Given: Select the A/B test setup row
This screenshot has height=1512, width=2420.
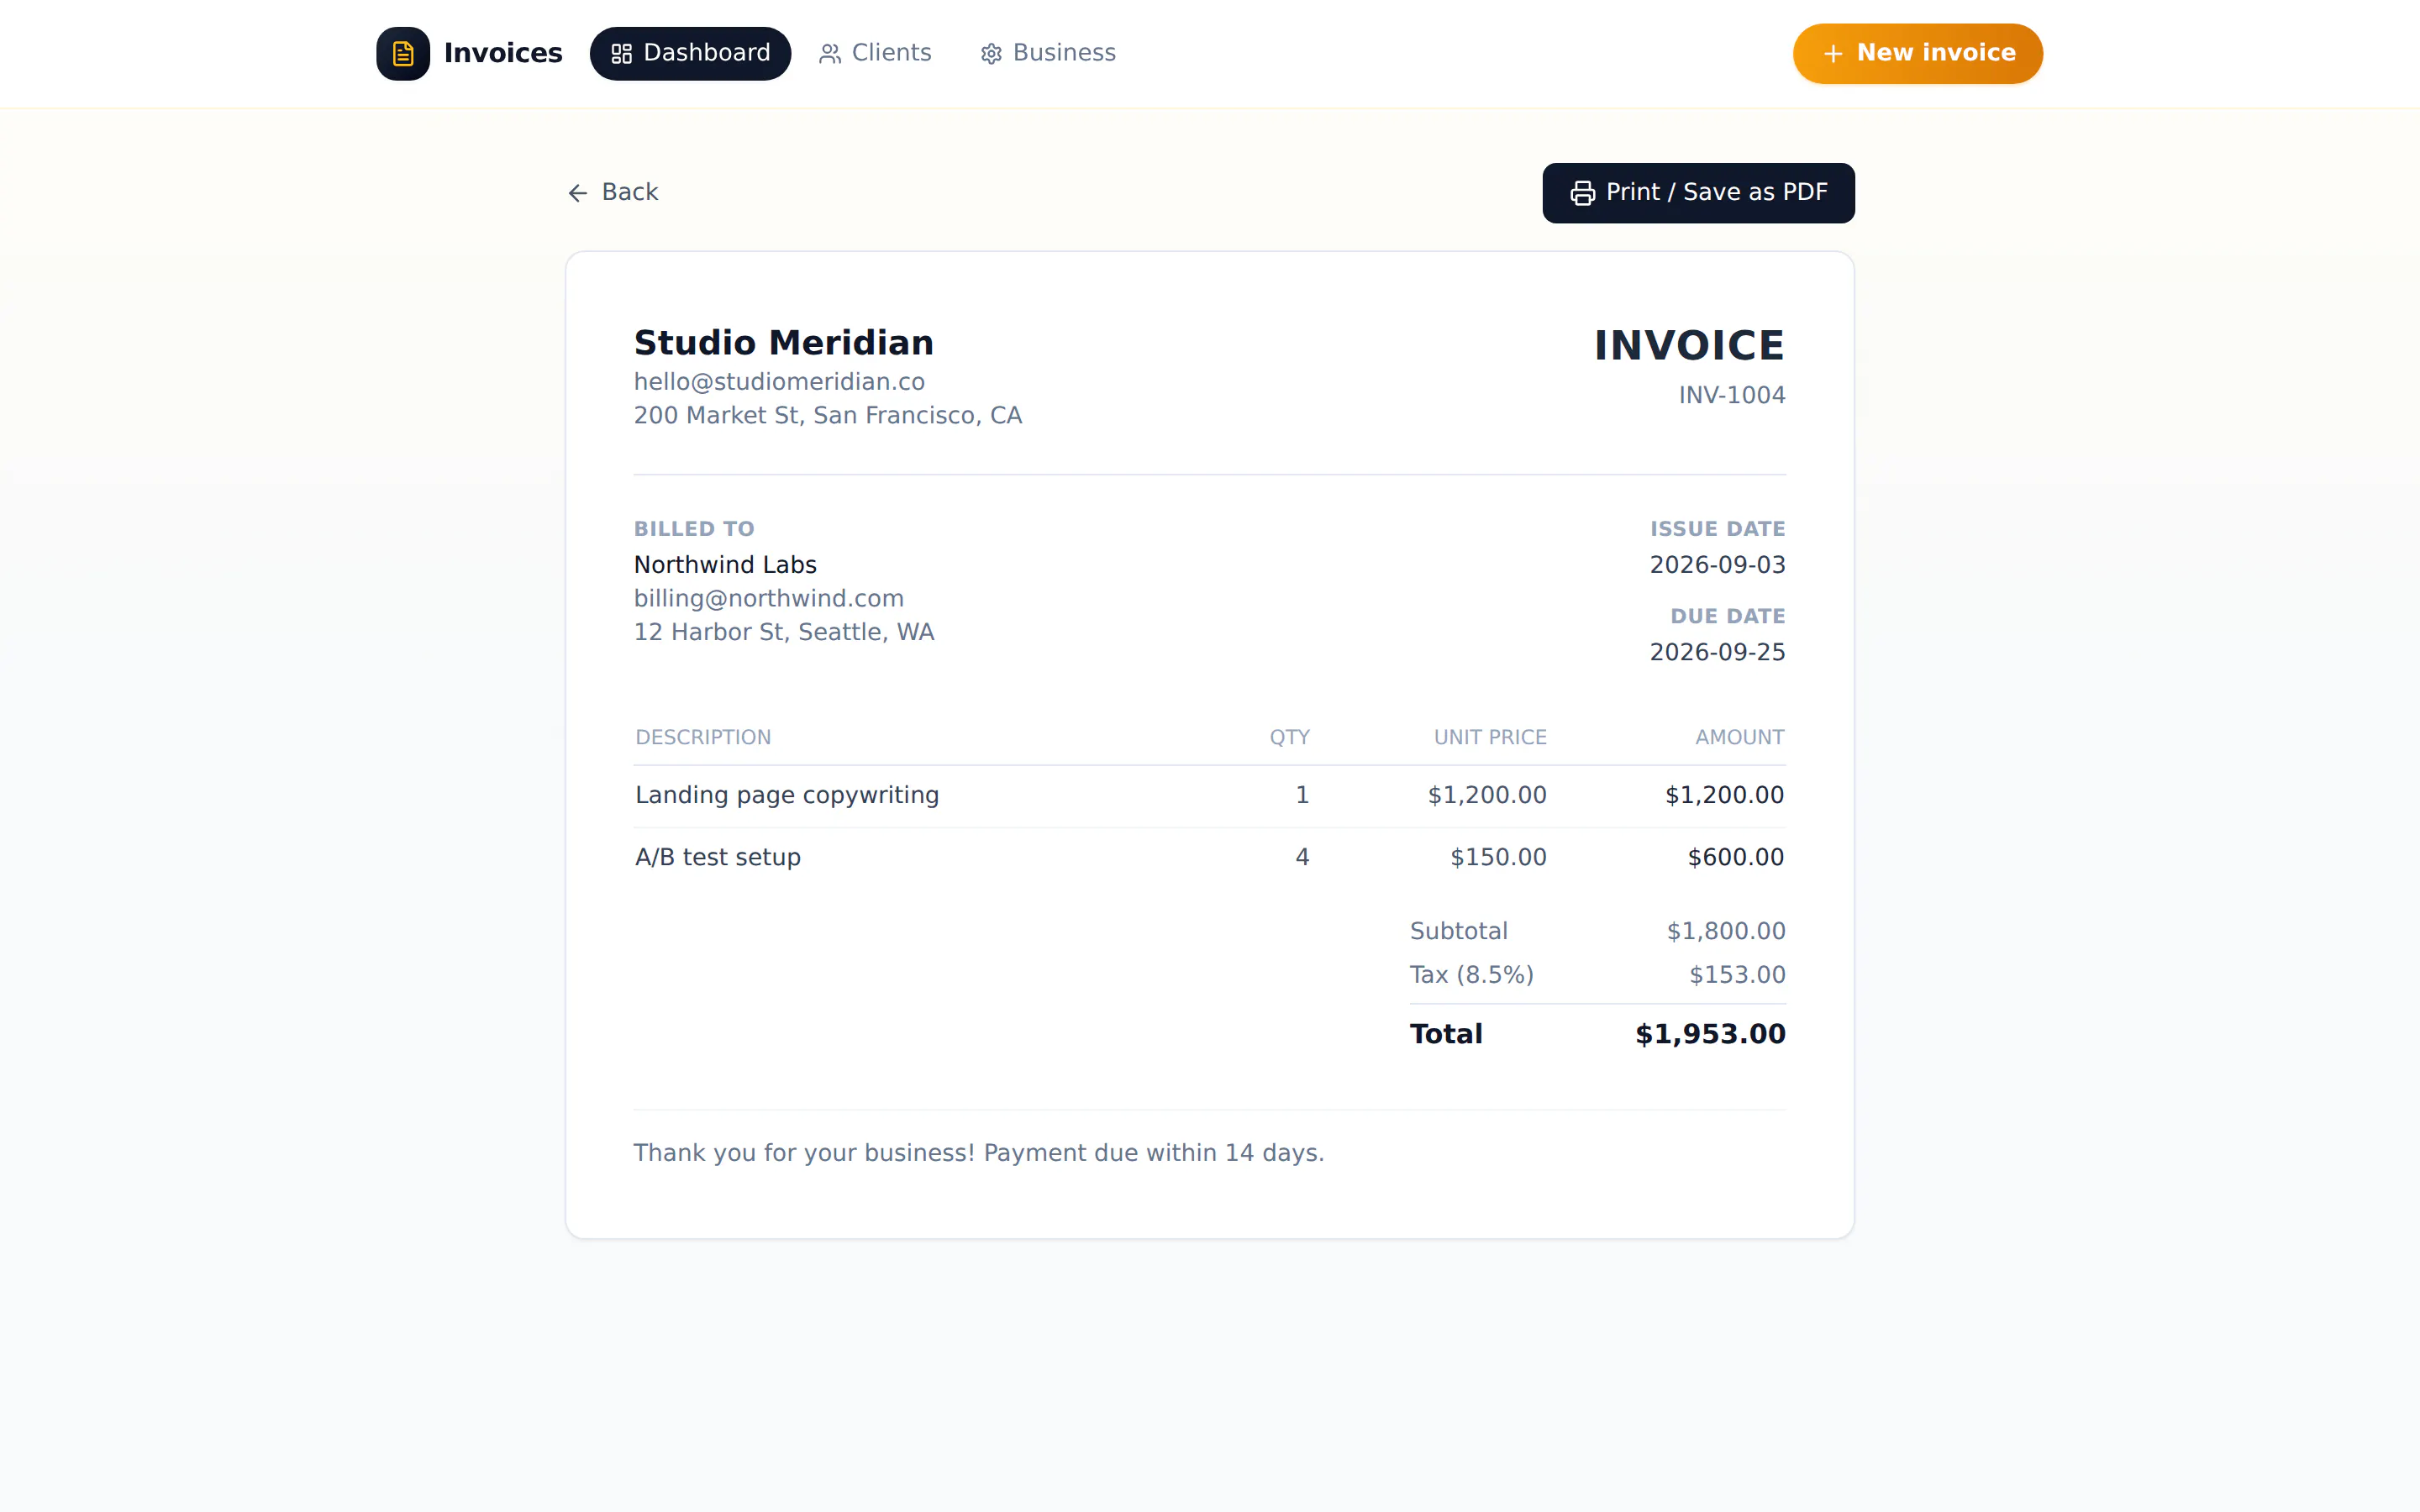Looking at the screenshot, I should point(1209,858).
